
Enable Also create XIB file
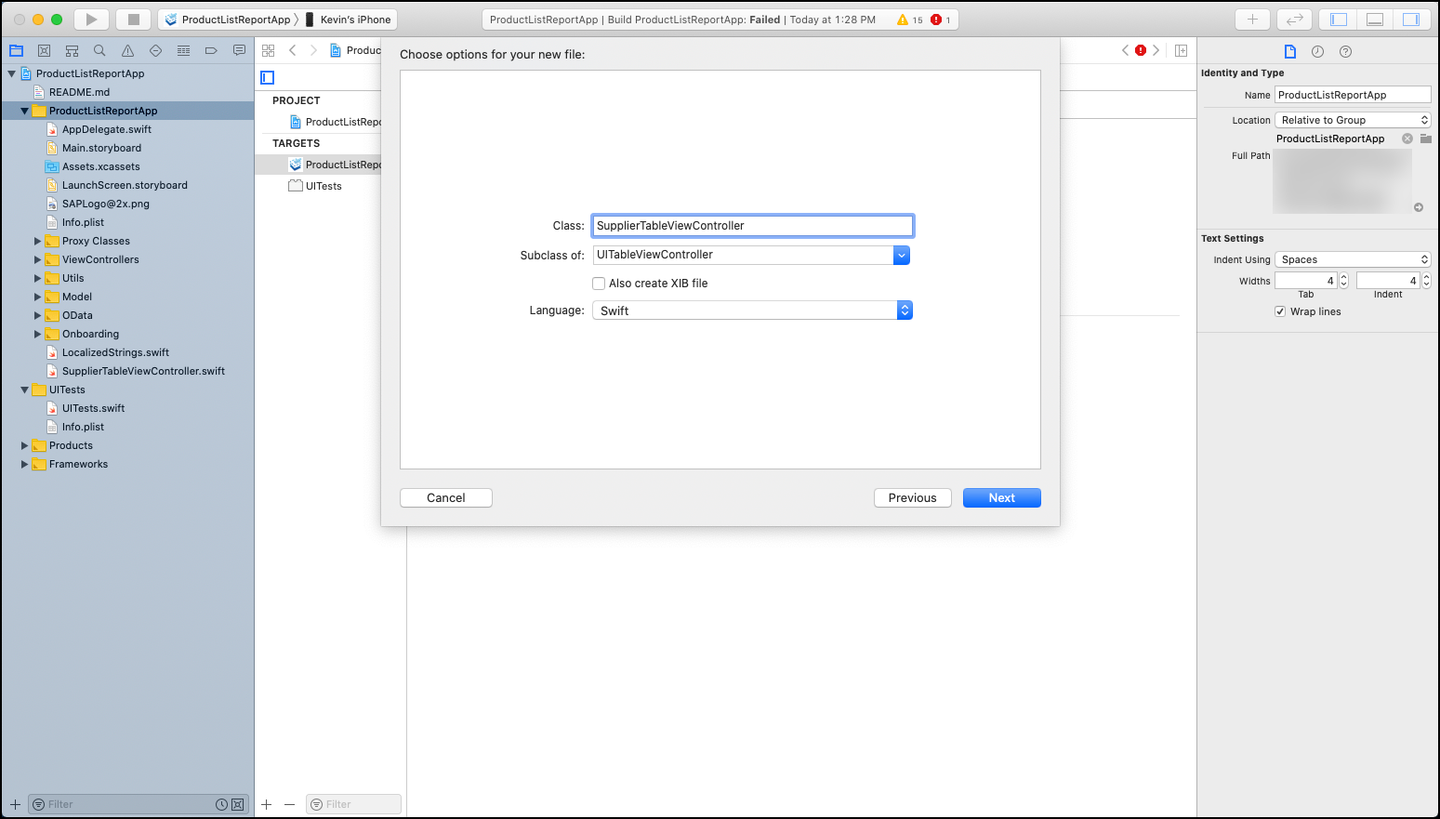(599, 283)
